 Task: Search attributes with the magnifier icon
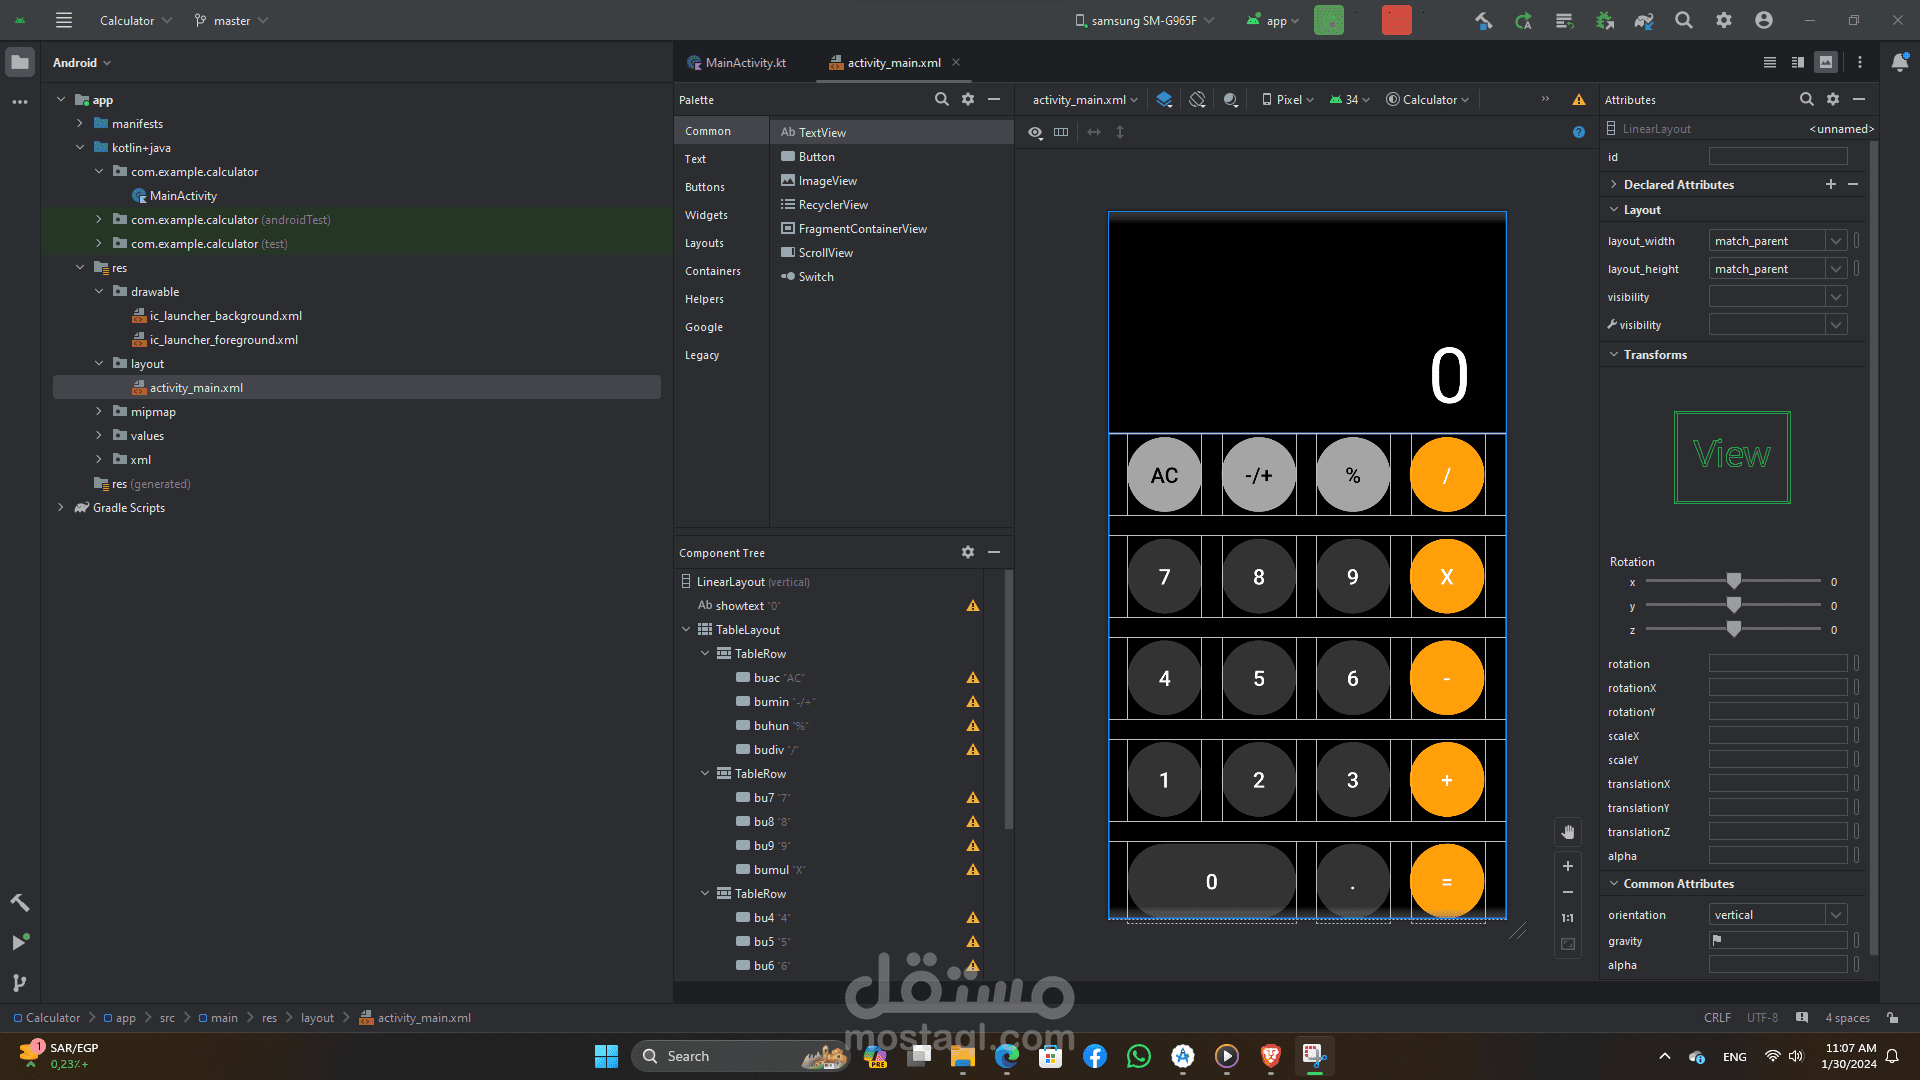coord(1806,99)
